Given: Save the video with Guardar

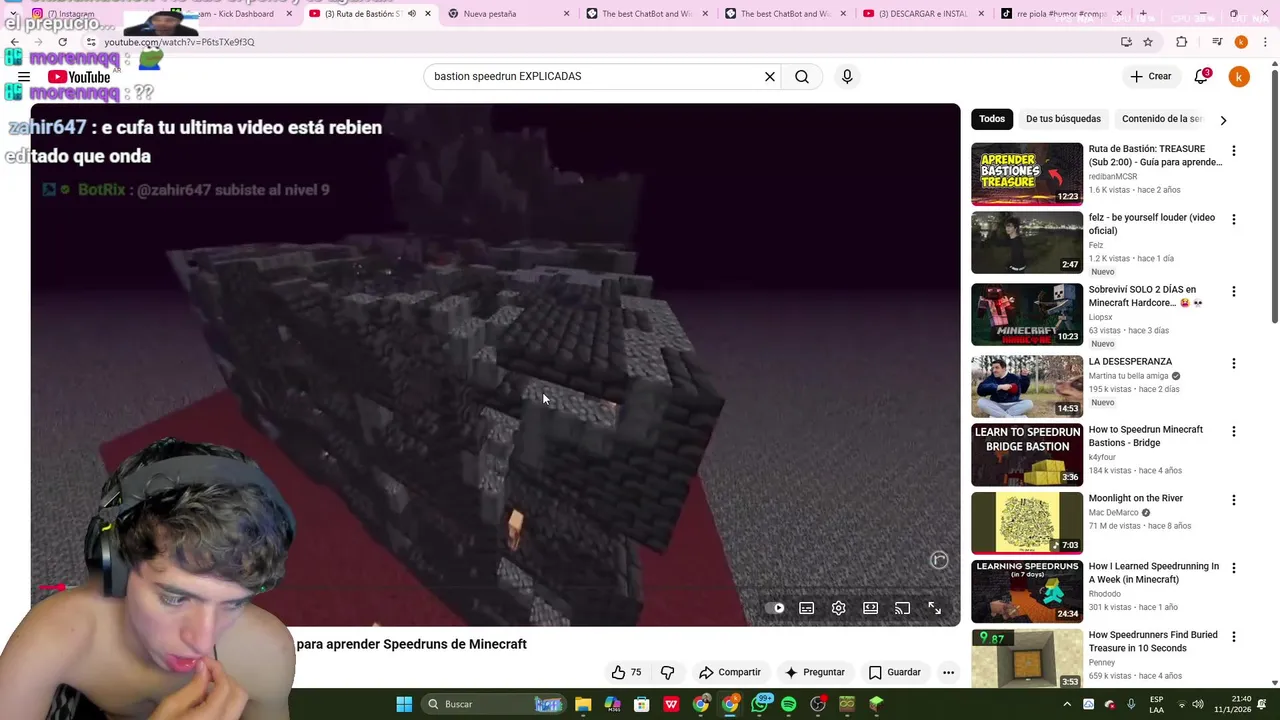Looking at the screenshot, I should point(894,672).
